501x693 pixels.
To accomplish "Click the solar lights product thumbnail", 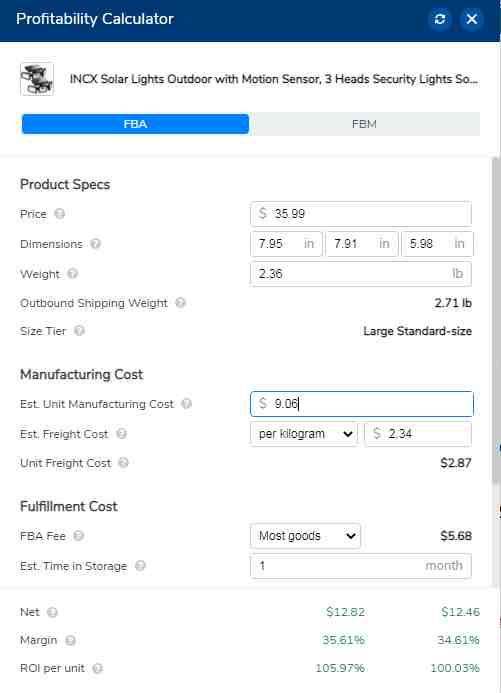I will 37,79.
